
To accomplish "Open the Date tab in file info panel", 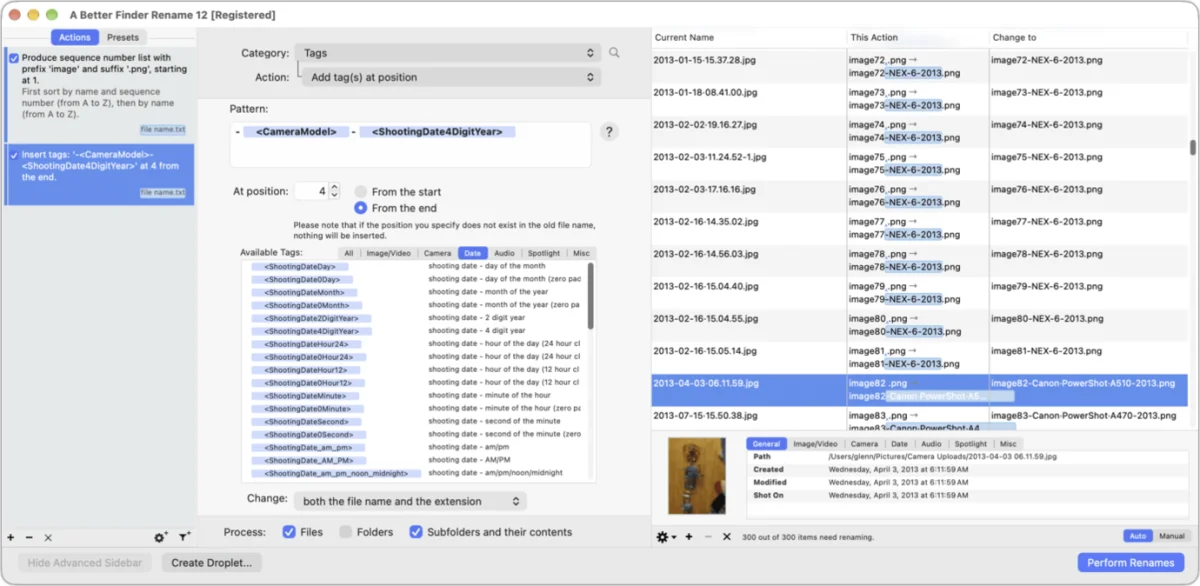I will pyautogui.click(x=899, y=443).
